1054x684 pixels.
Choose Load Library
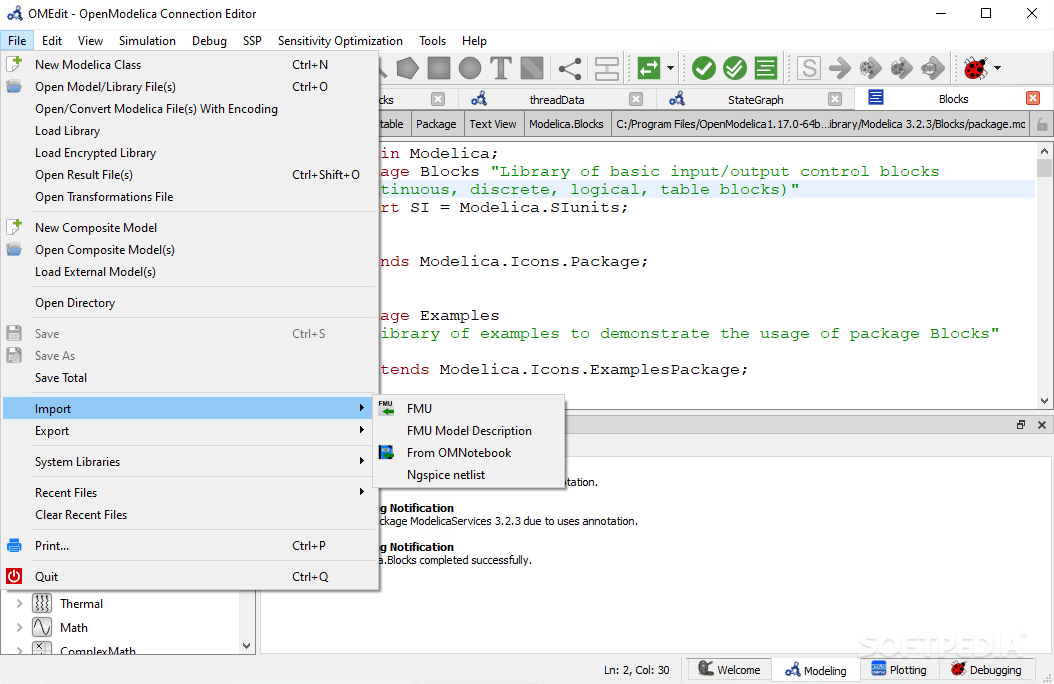[188, 131]
